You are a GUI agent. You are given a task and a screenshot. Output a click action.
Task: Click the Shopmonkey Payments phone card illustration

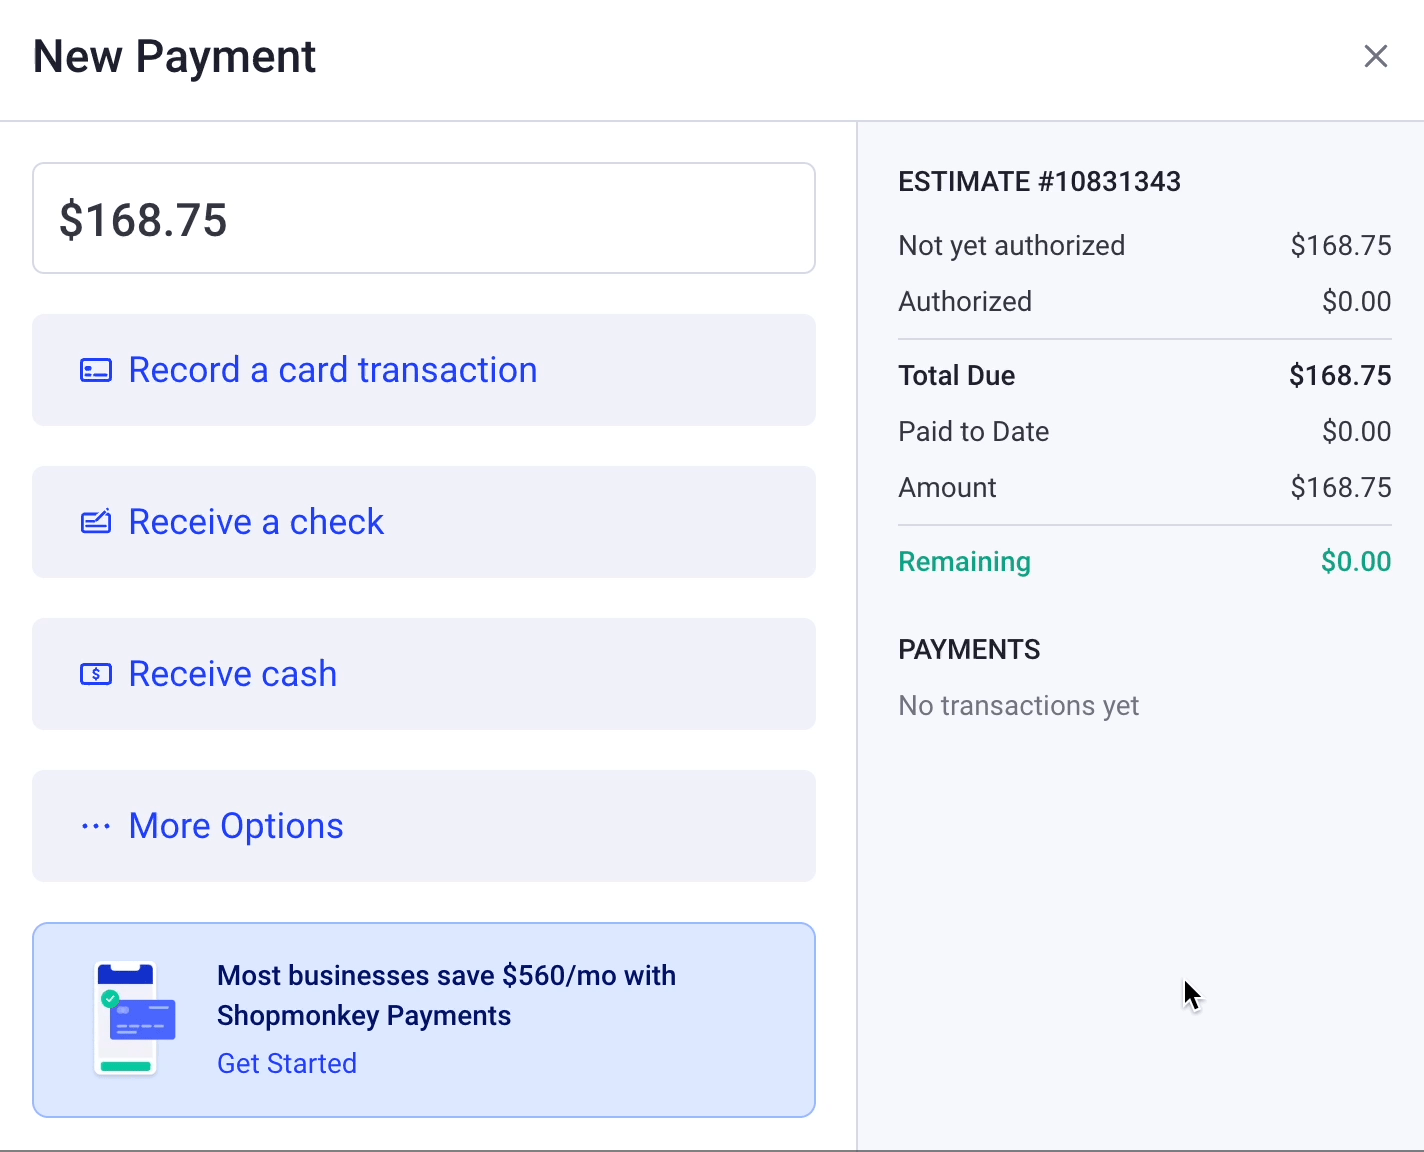[x=135, y=1018]
